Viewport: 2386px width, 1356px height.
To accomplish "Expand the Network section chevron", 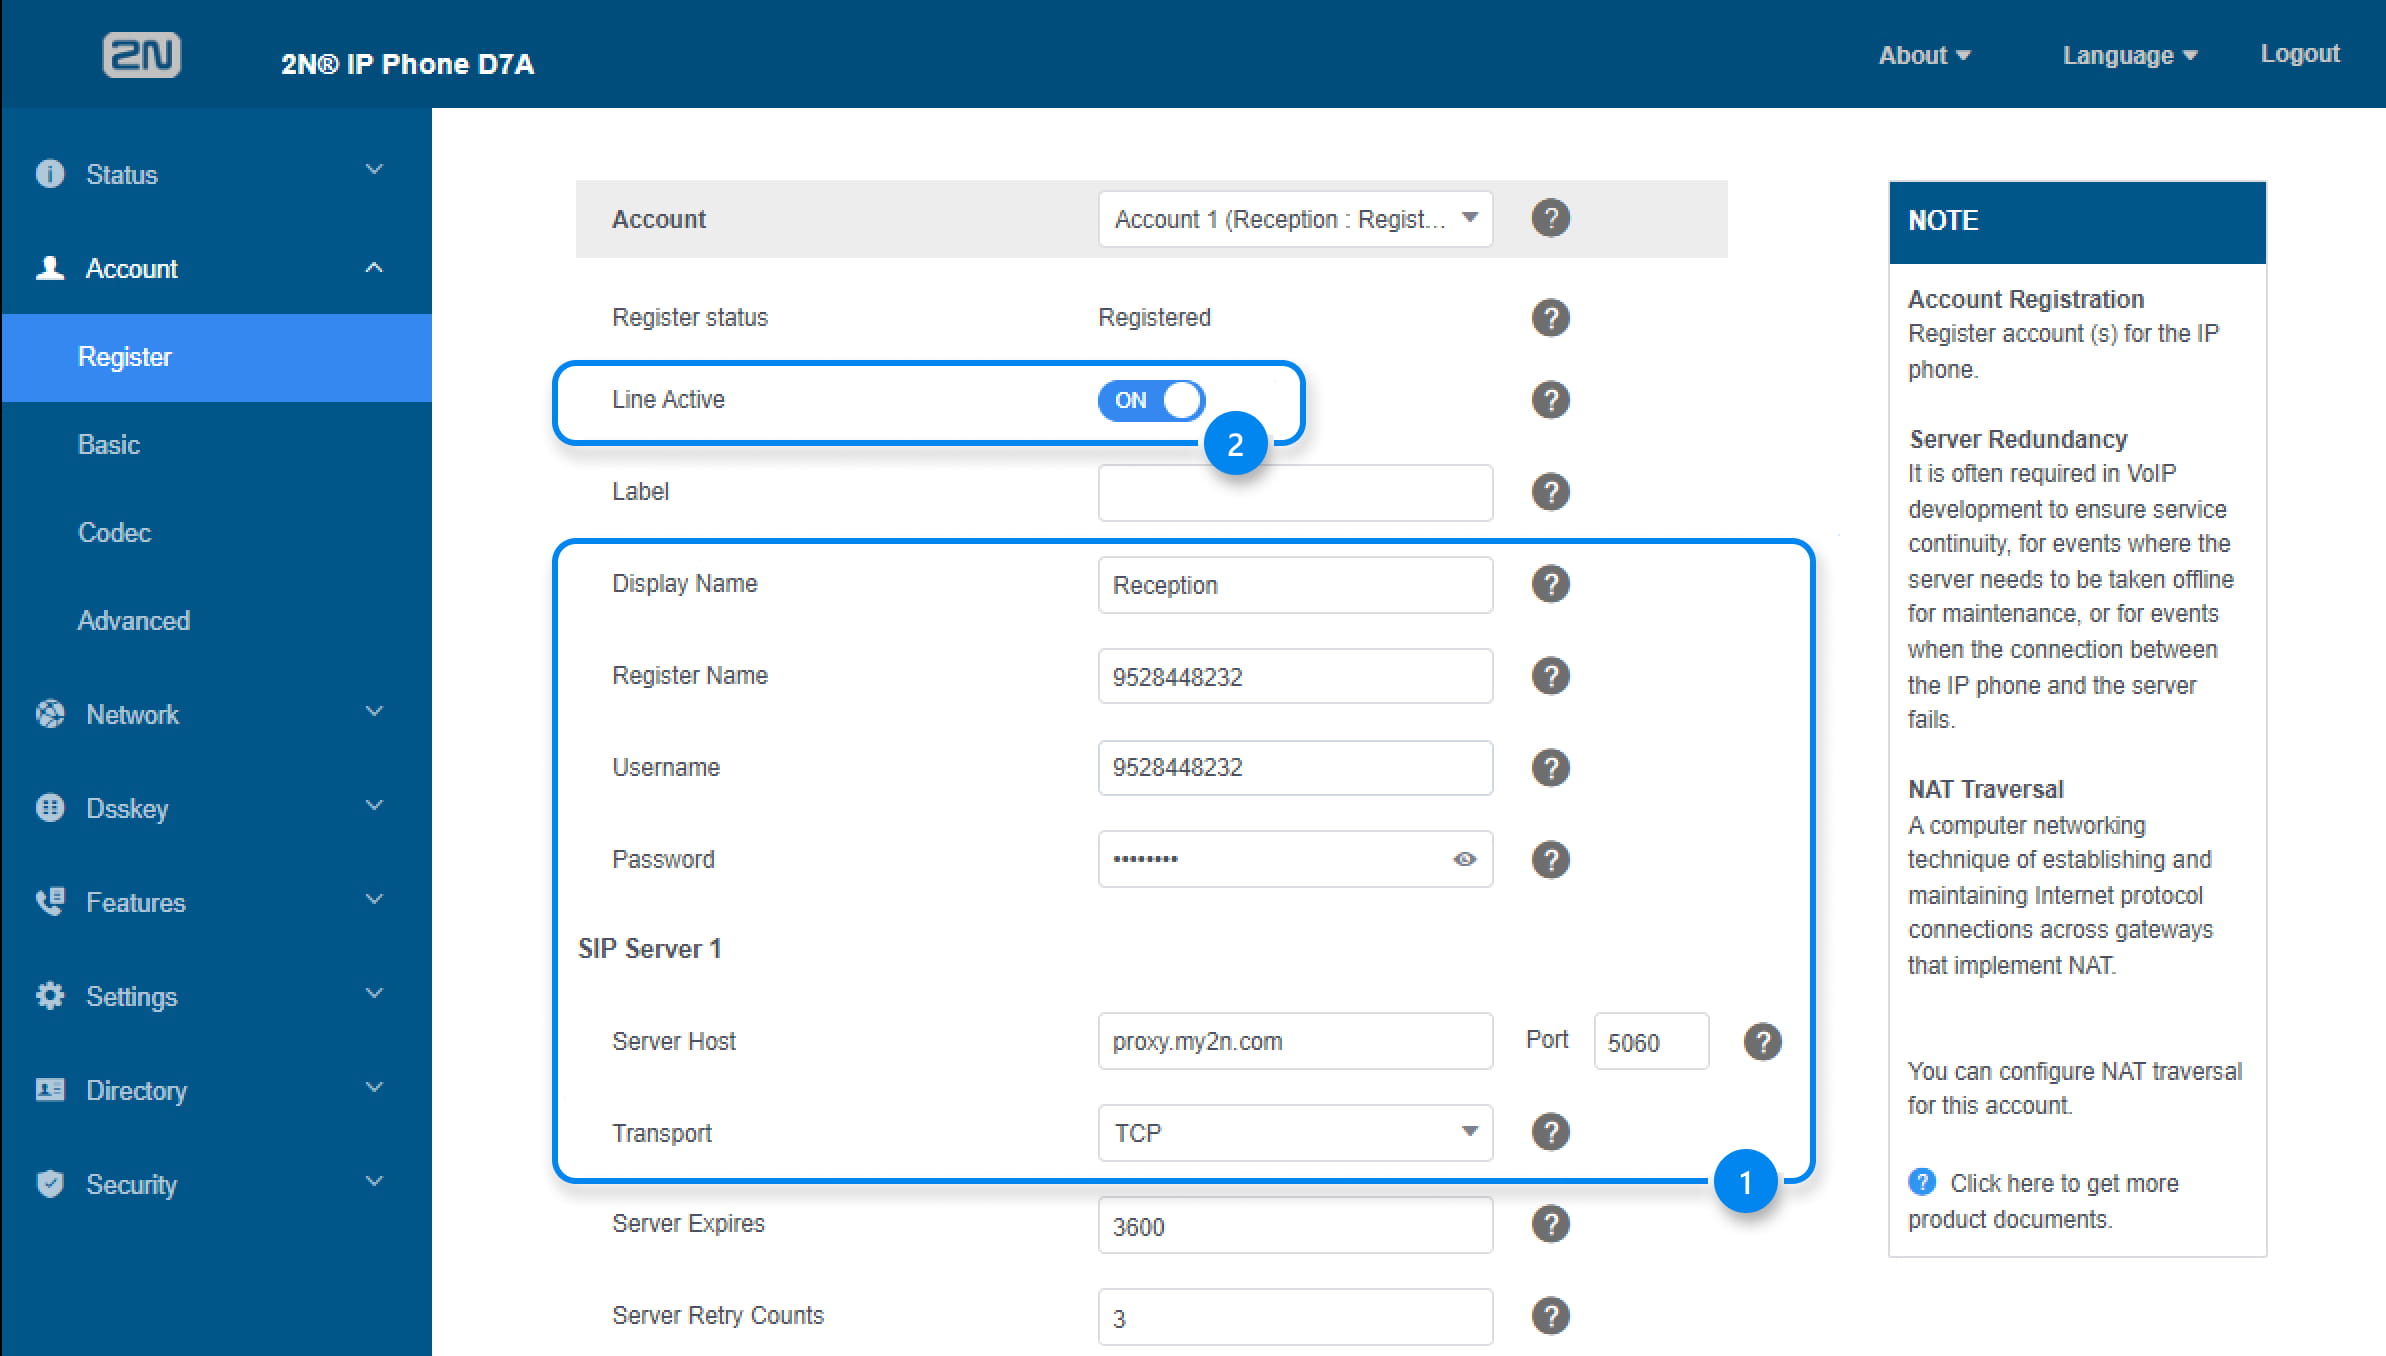I will coord(374,712).
